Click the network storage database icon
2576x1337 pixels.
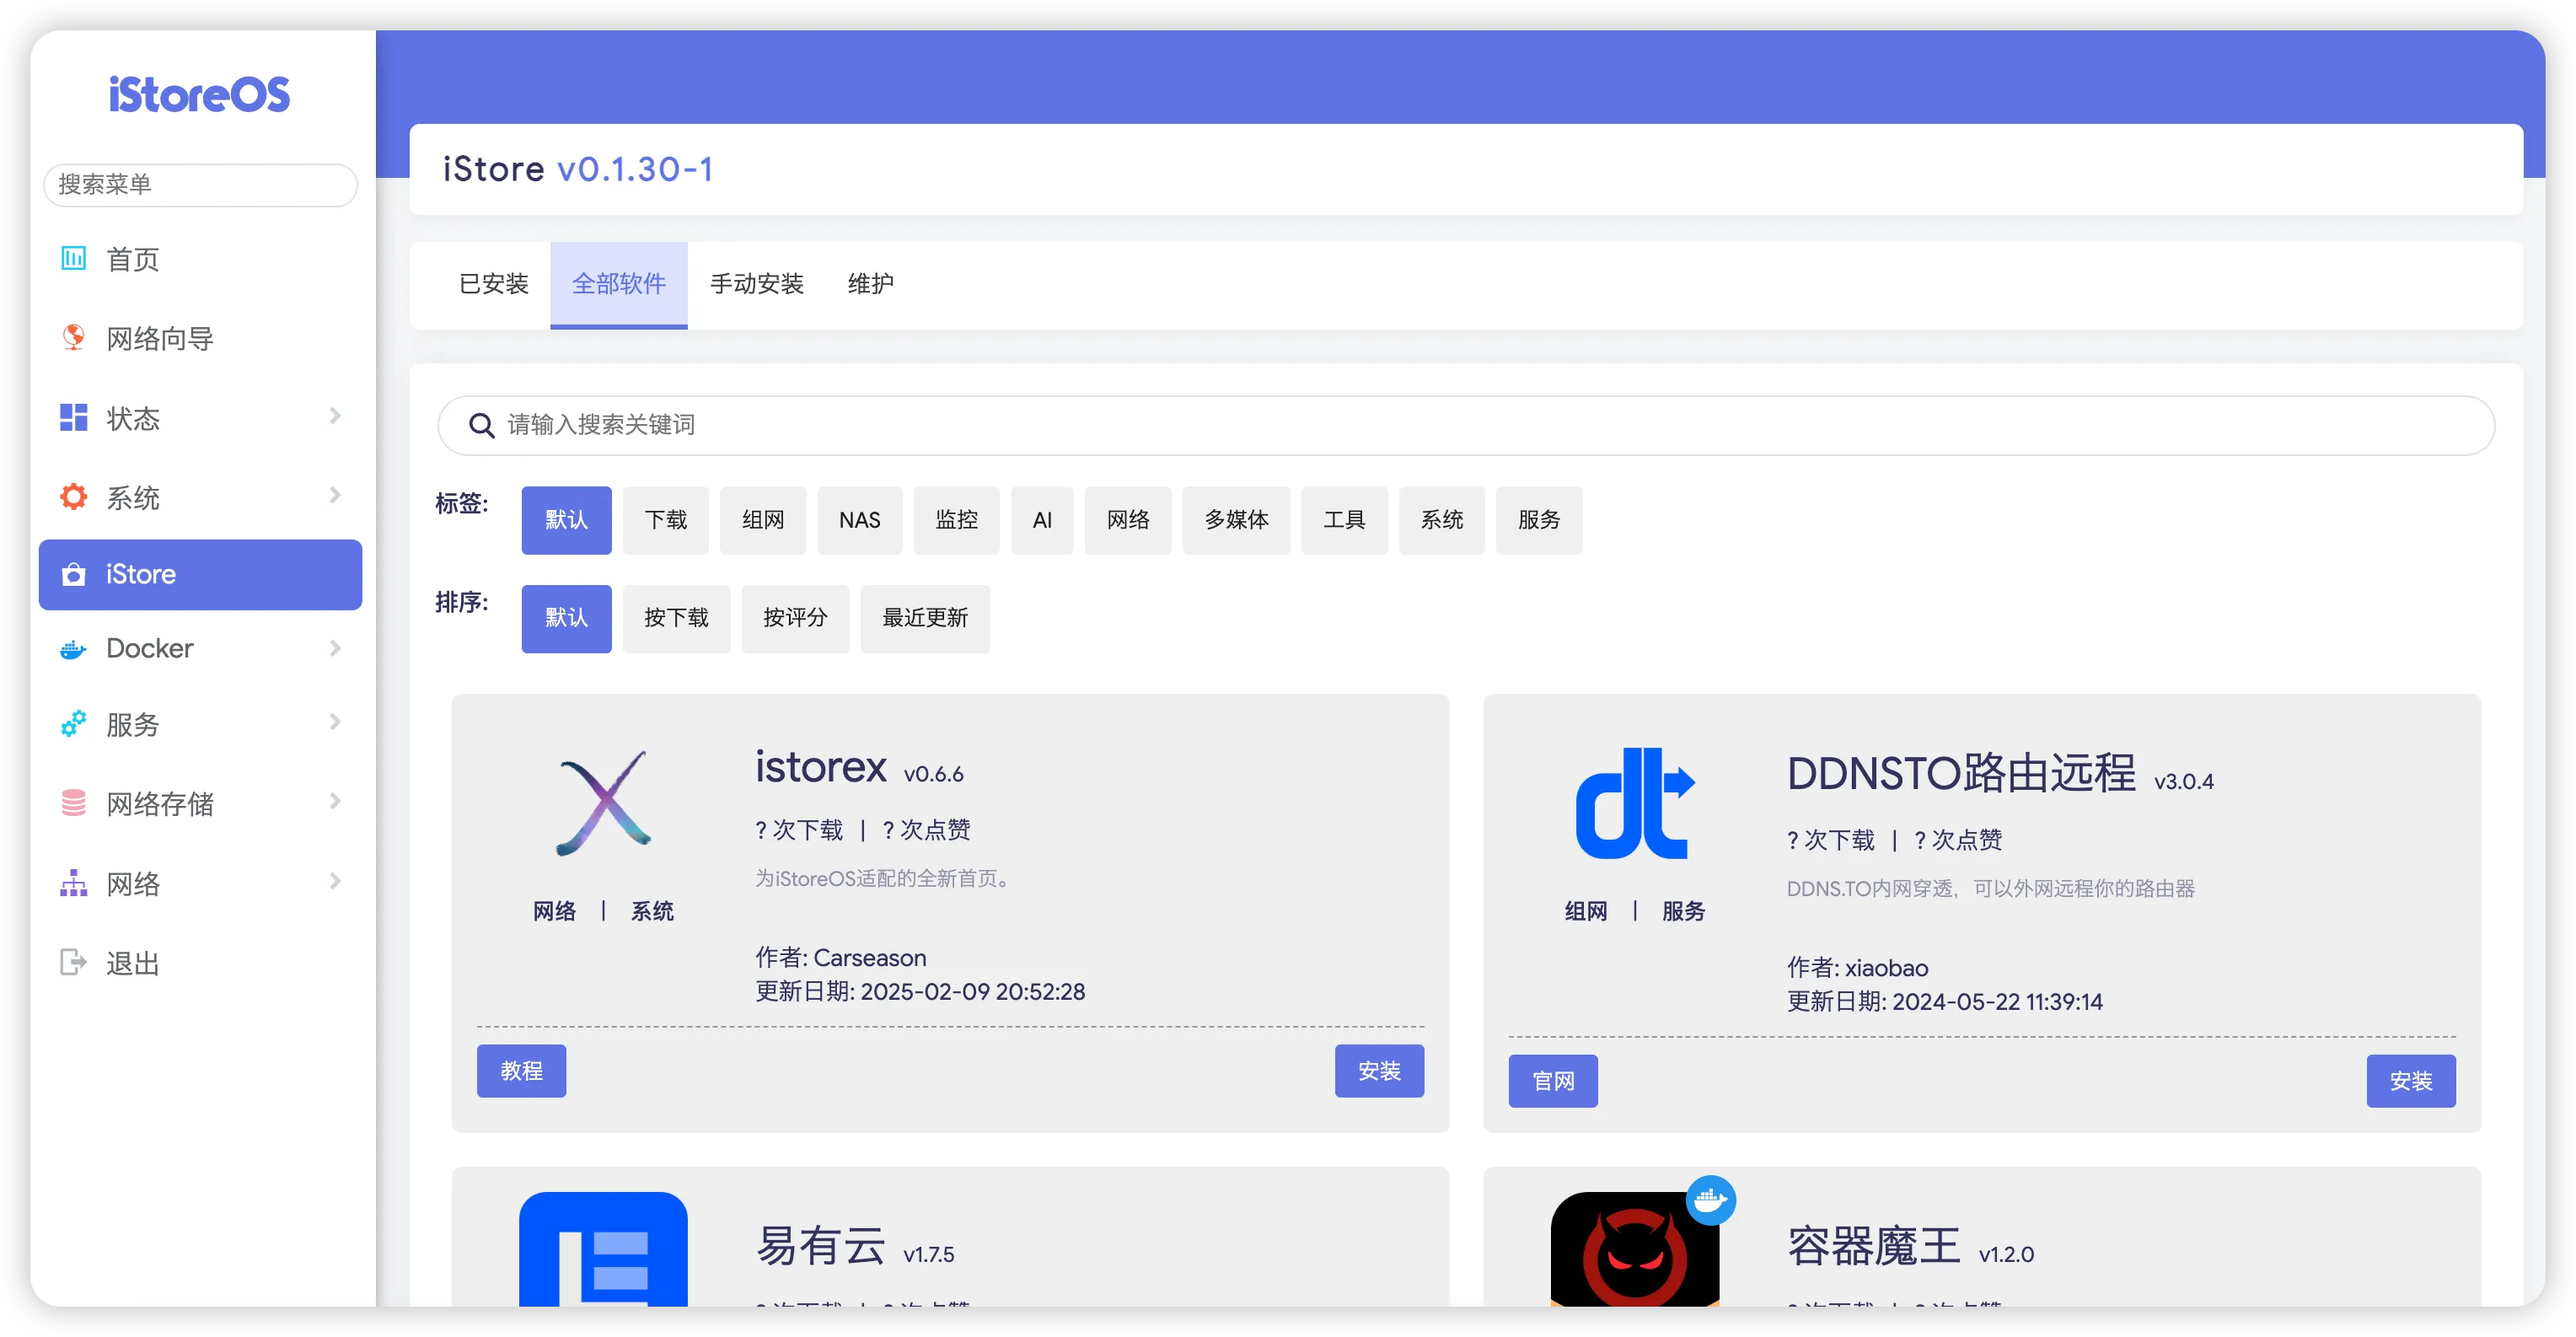pos(73,803)
